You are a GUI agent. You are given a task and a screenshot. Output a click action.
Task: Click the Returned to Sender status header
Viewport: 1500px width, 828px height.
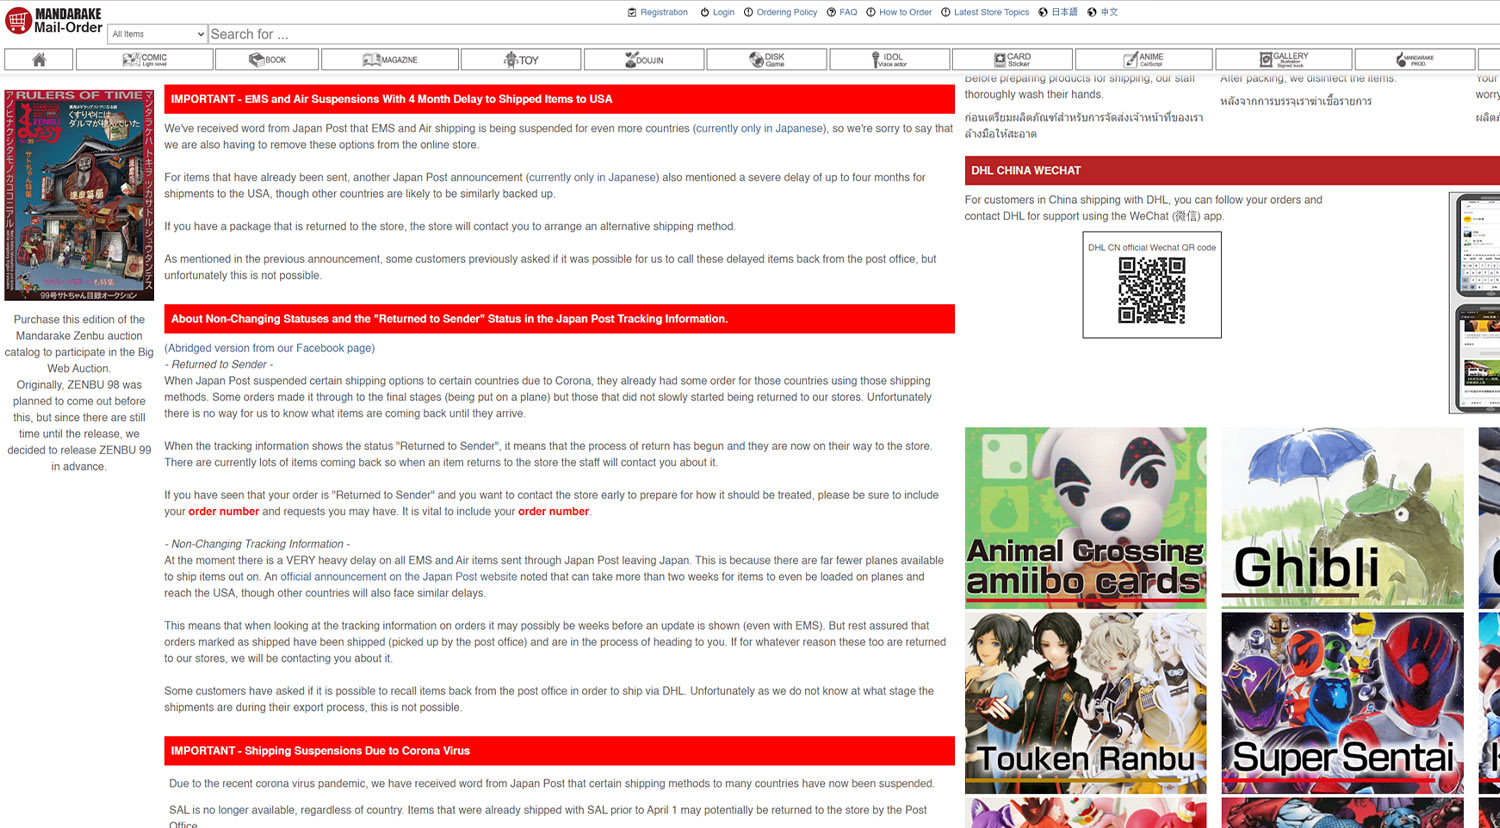[x=559, y=319]
